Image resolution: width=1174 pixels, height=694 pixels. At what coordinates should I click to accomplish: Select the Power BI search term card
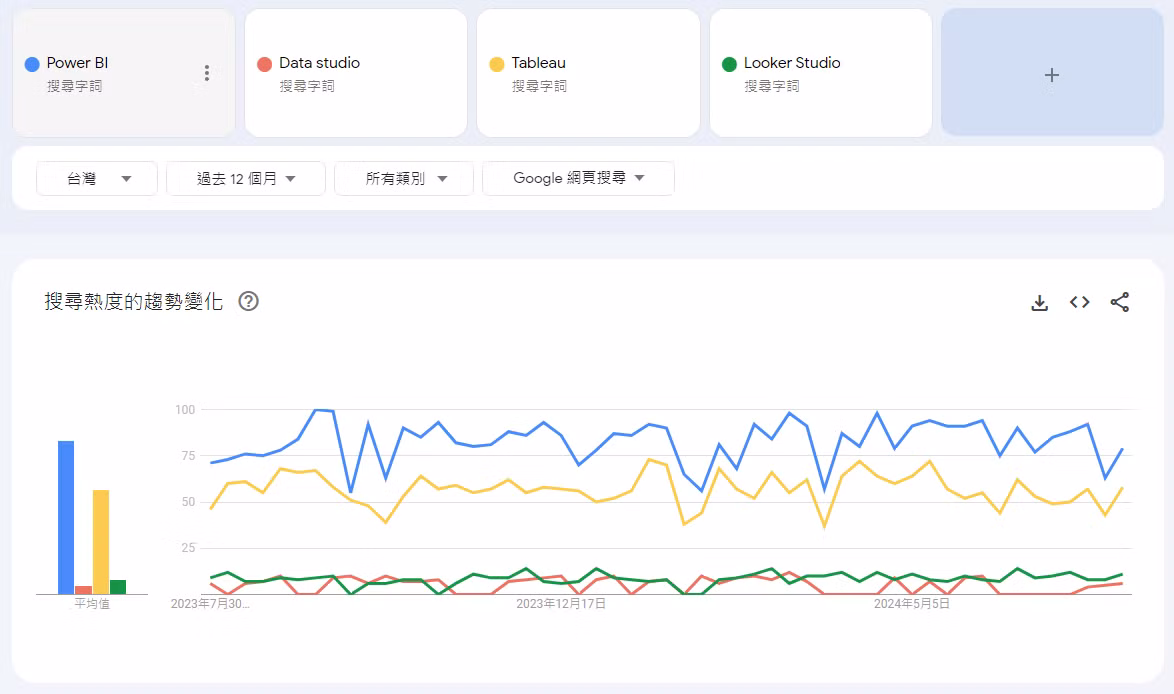(x=124, y=73)
